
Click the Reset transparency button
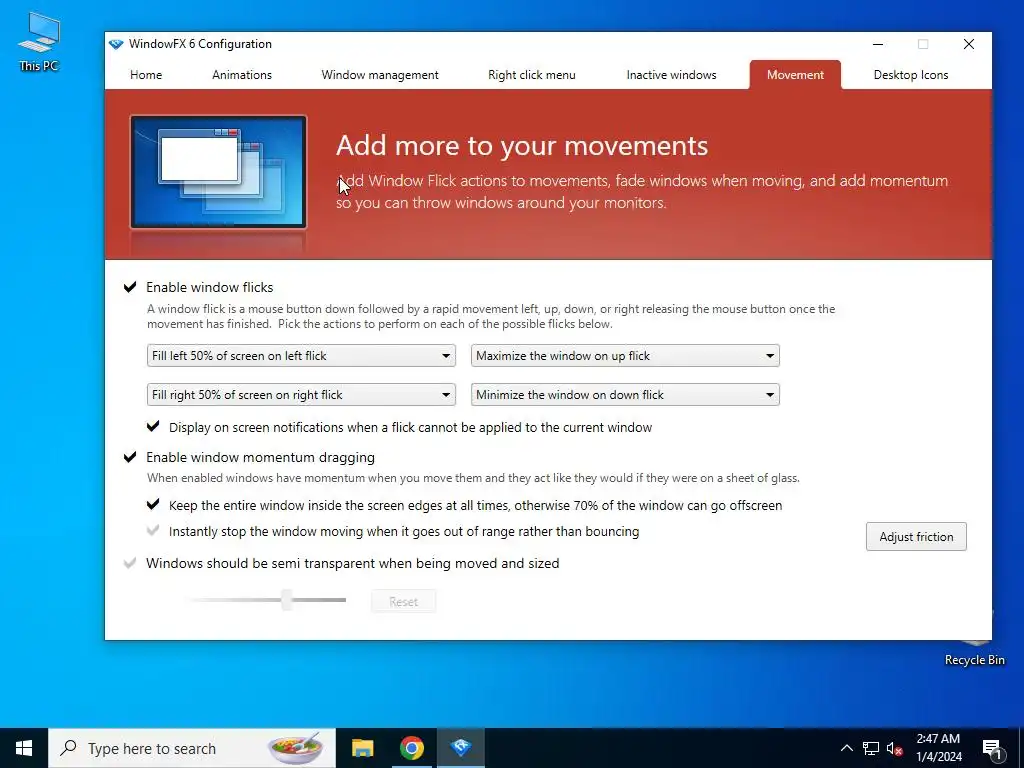pos(404,601)
